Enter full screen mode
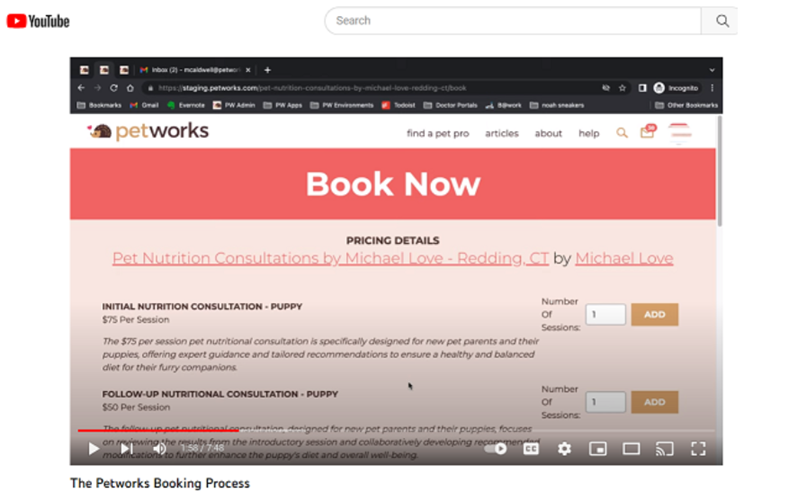Viewport: 788px width, 501px height. (x=698, y=448)
